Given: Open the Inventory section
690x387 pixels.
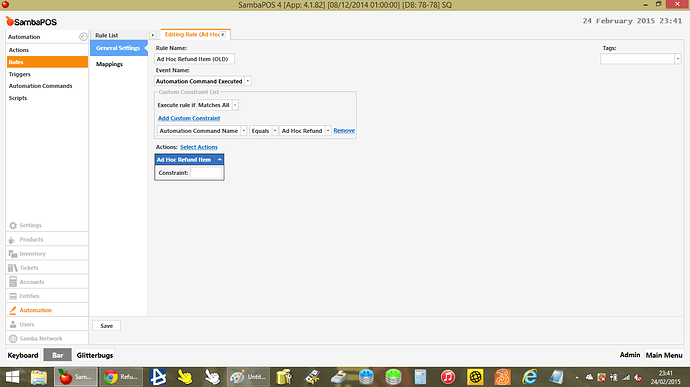Looking at the screenshot, I should (47, 254).
